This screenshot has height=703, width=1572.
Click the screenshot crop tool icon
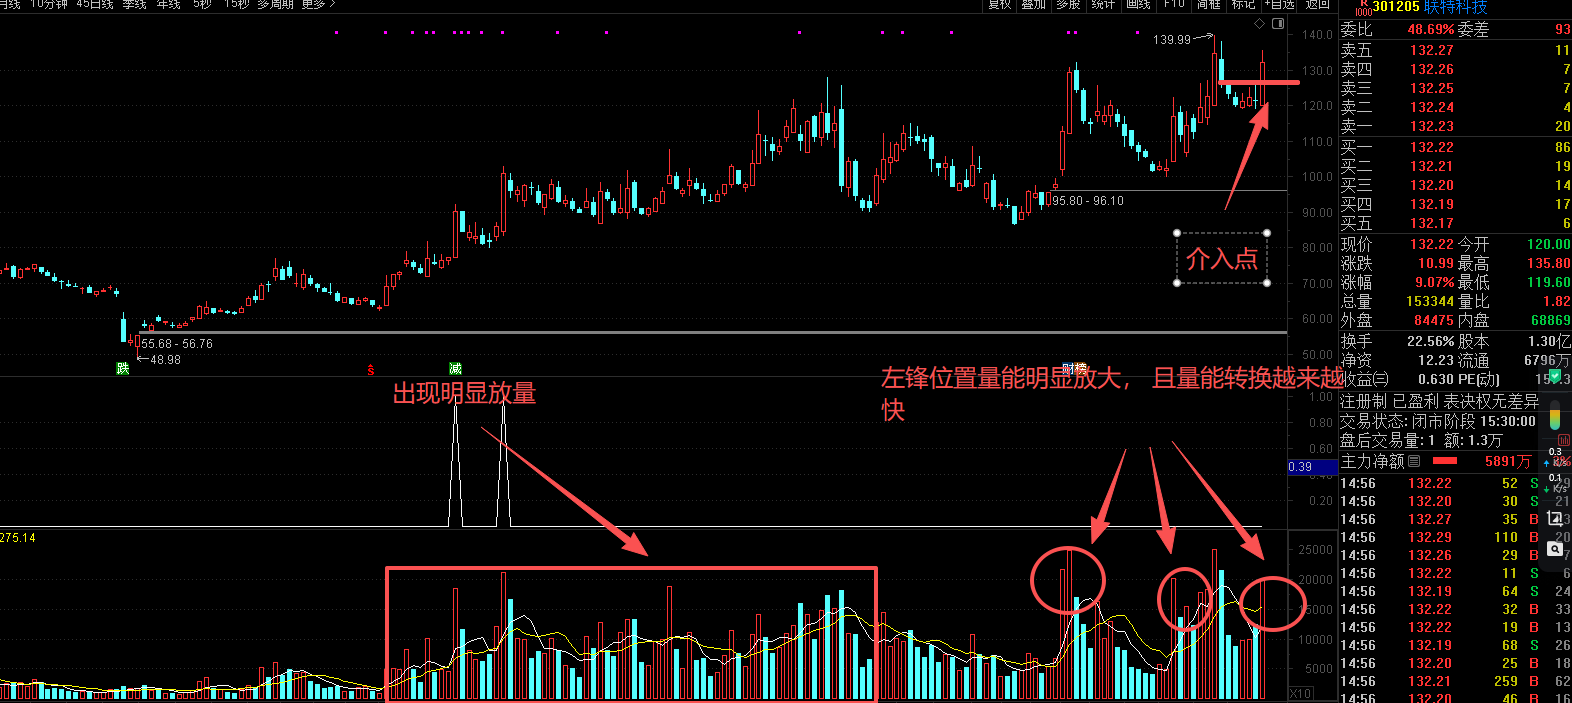(1555, 518)
